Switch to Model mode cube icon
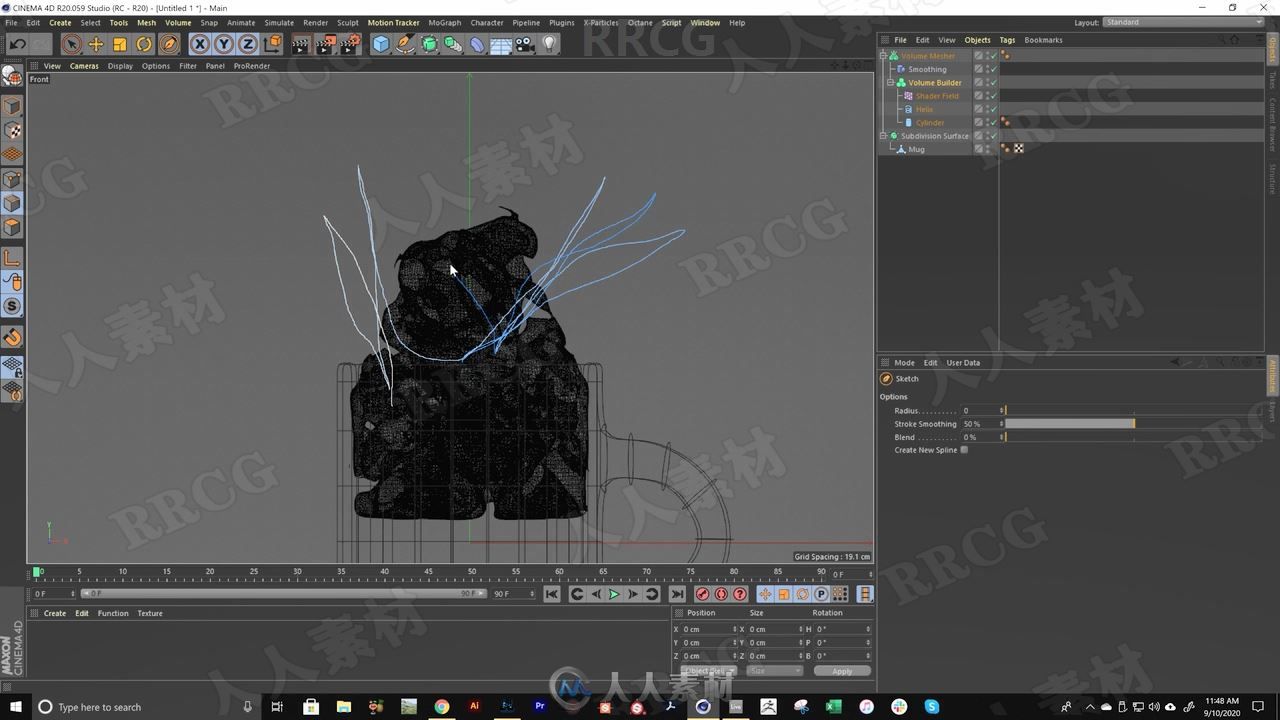Screen dimensions: 1280x720 click(12, 106)
